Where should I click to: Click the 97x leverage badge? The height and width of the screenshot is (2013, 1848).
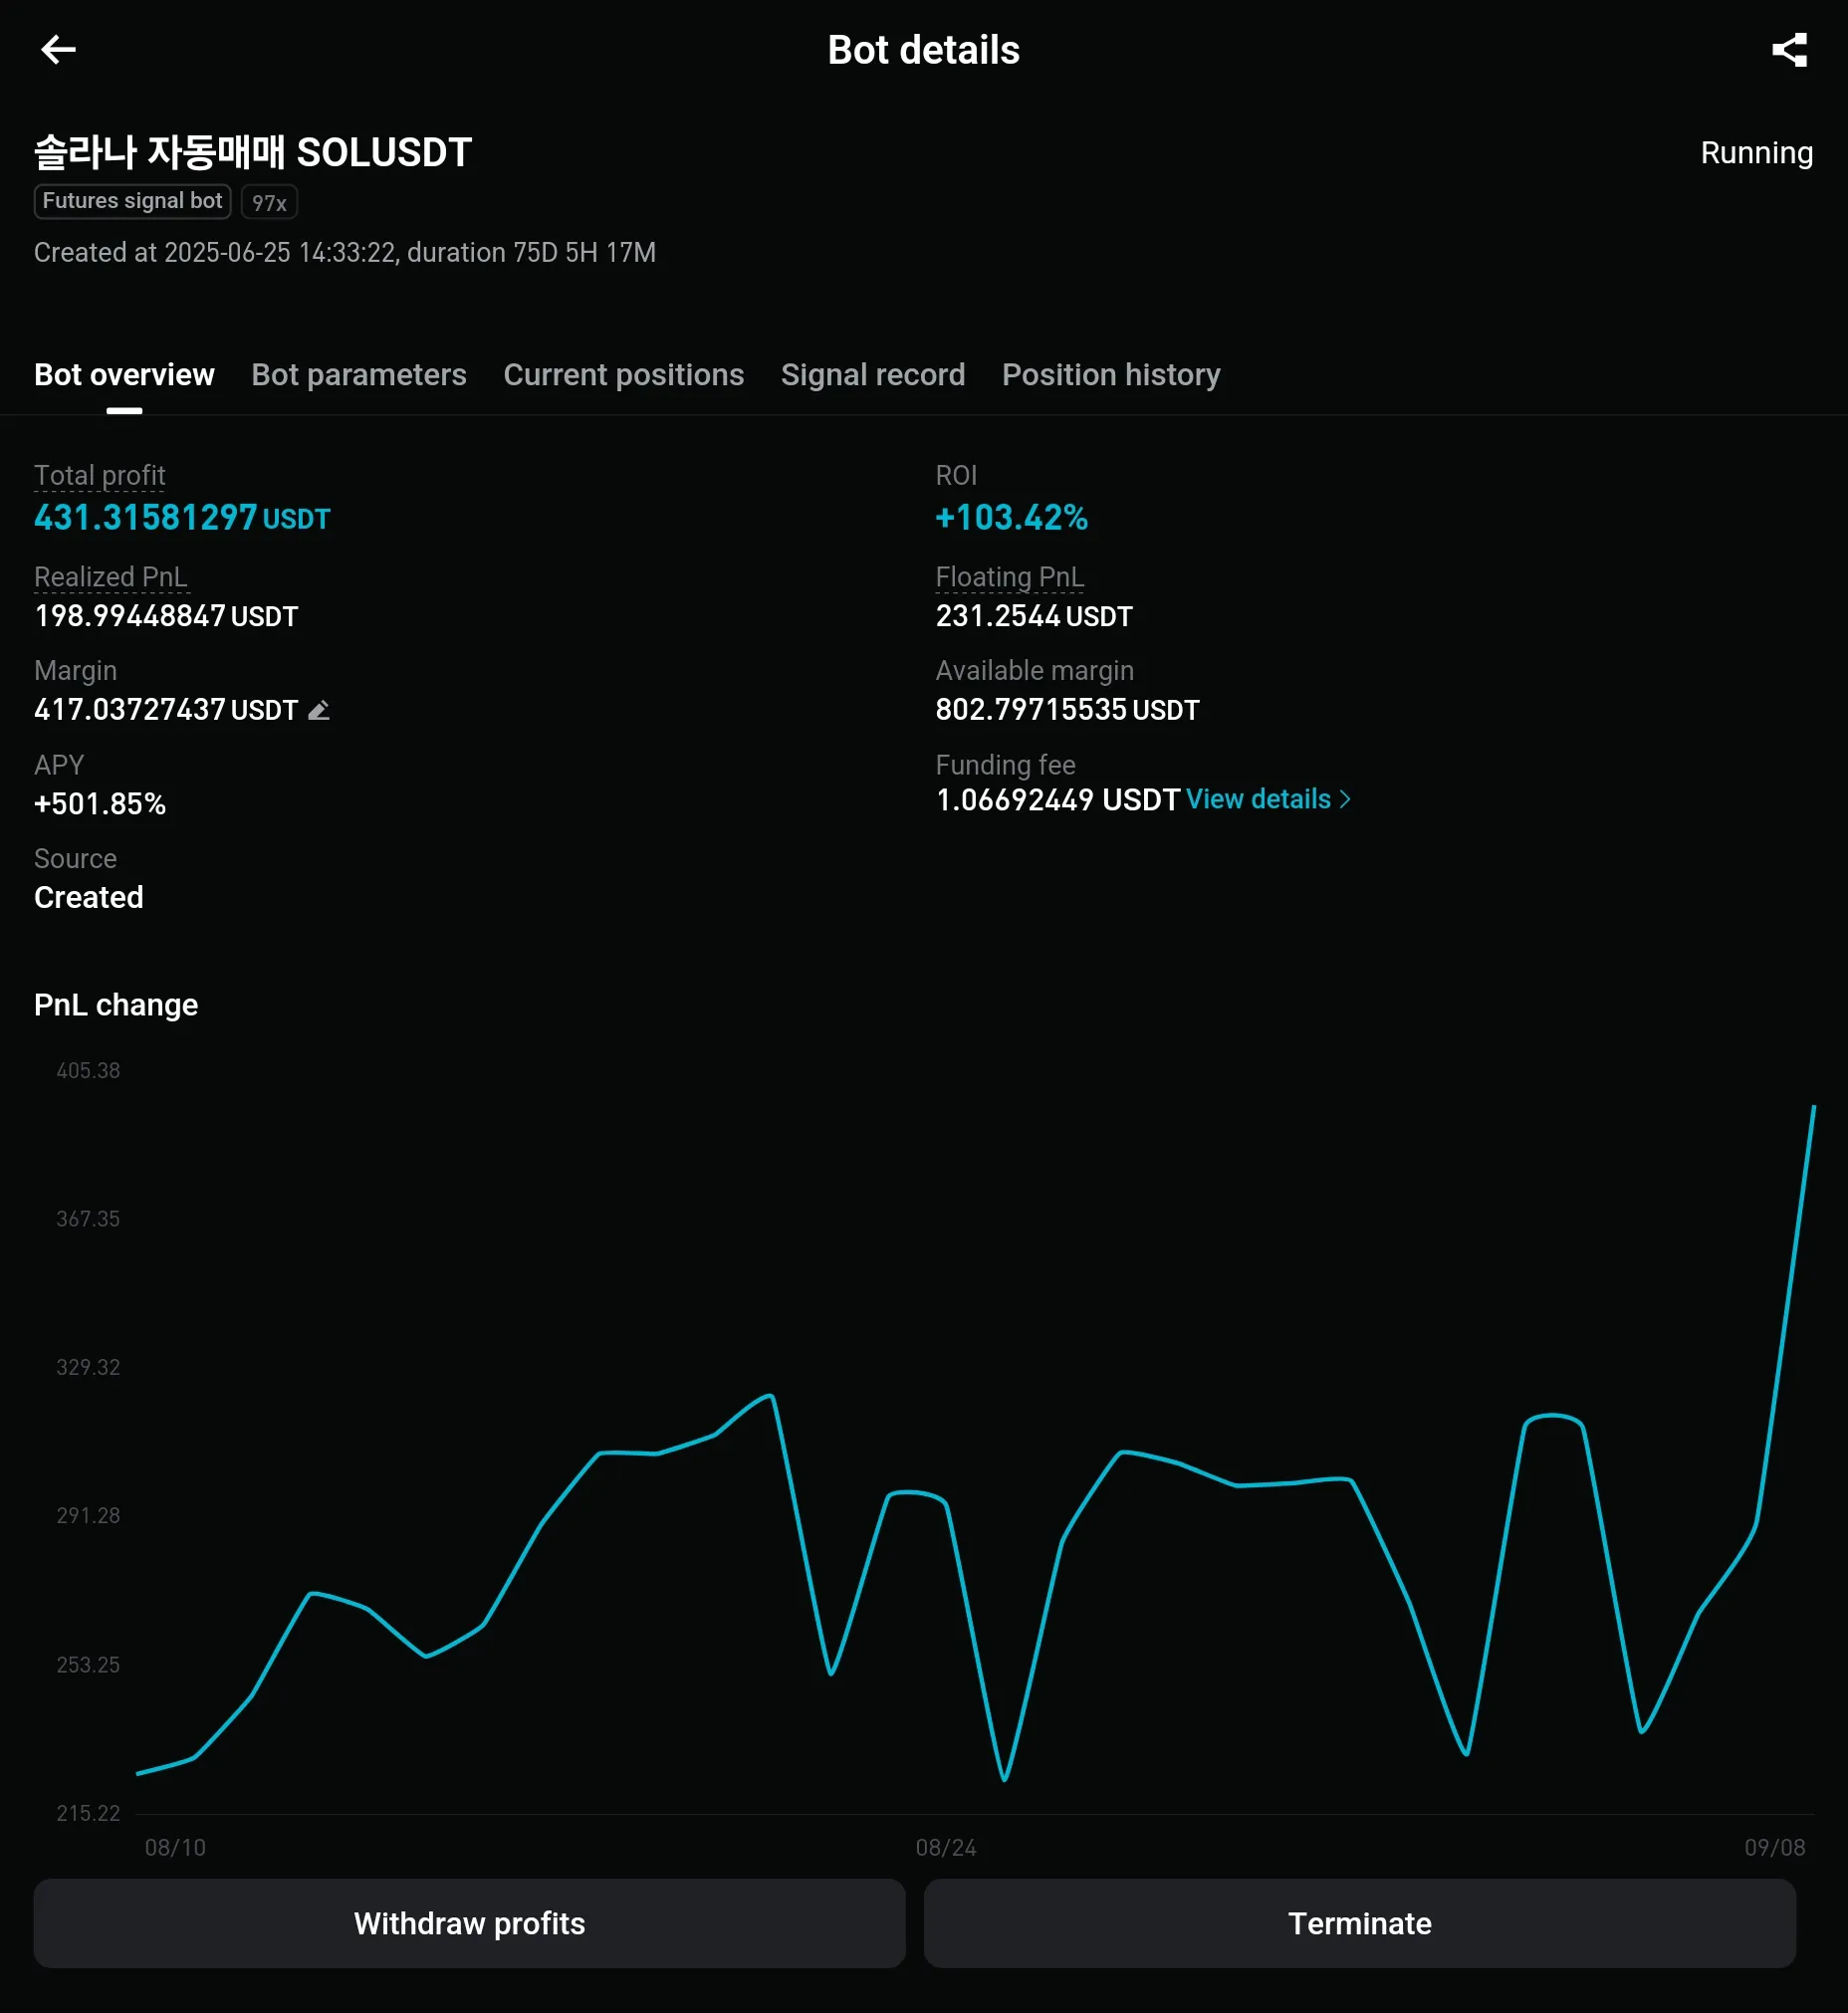(269, 203)
